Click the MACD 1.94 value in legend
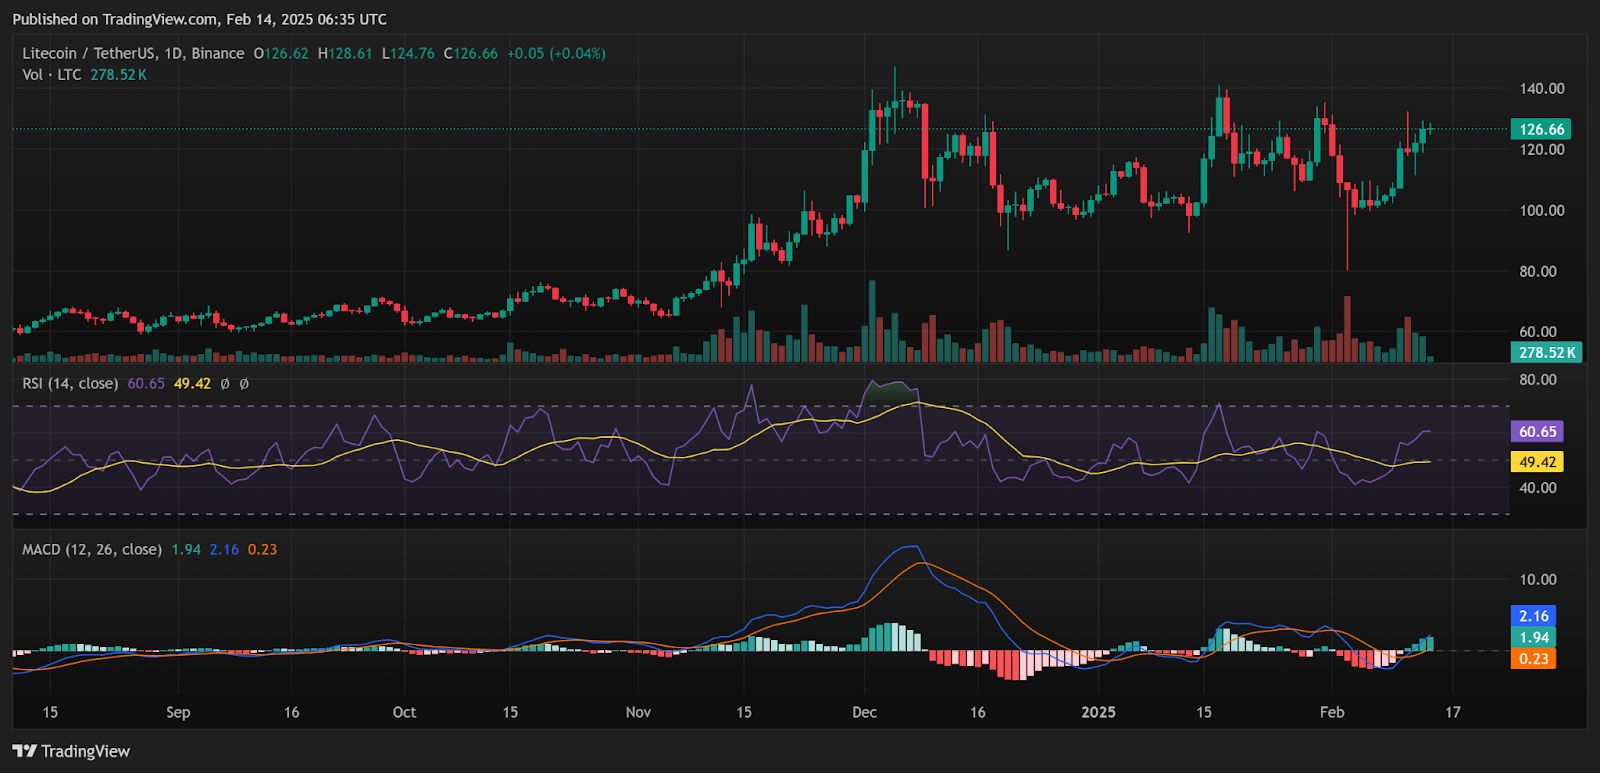The image size is (1600, 773). [186, 549]
